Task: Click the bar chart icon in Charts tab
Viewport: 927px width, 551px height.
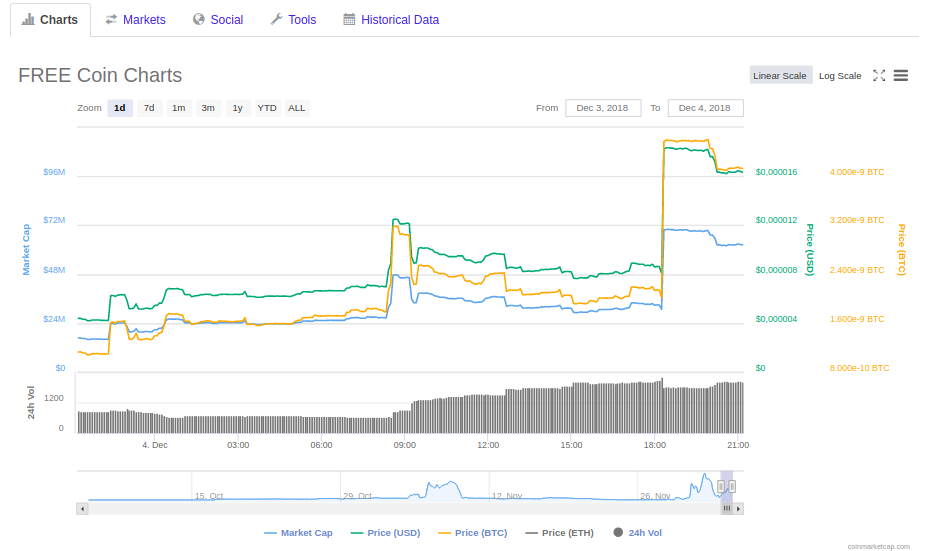Action: point(28,20)
